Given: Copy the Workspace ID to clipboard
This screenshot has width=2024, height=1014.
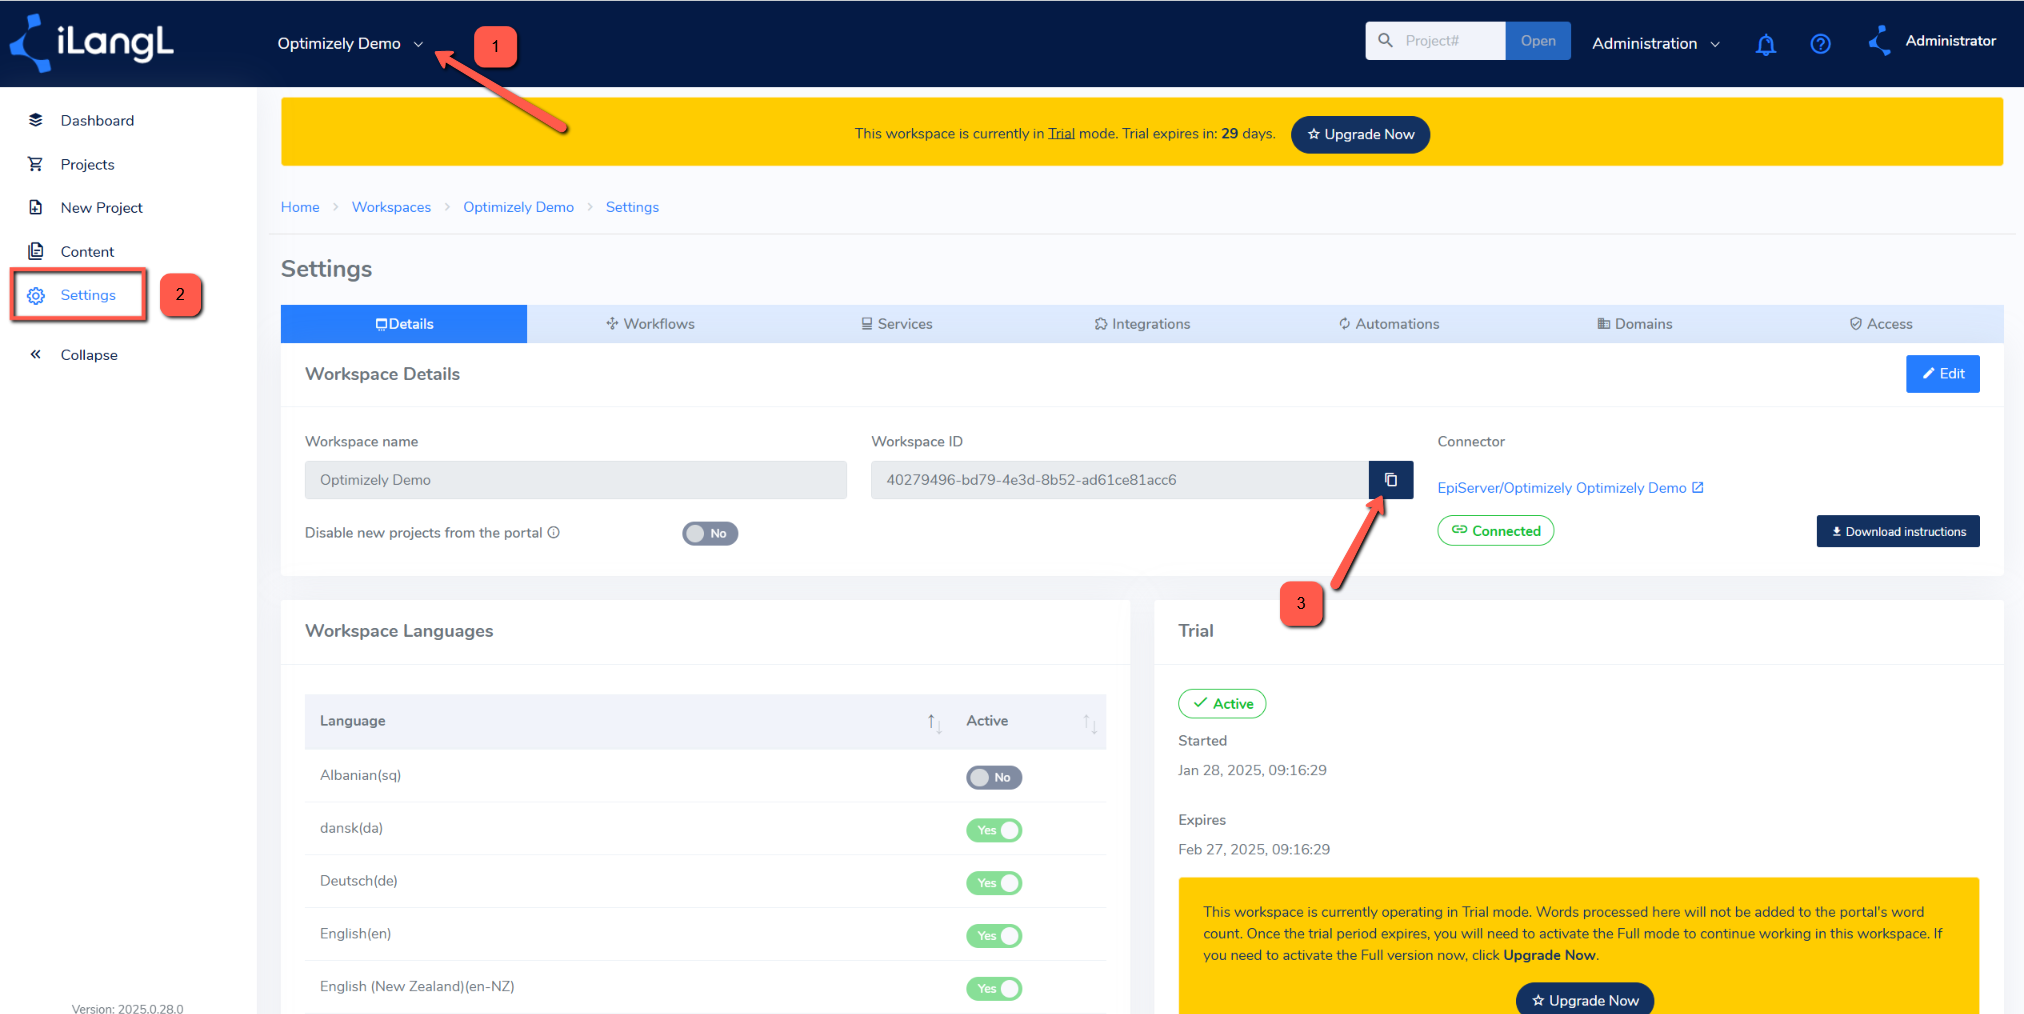Looking at the screenshot, I should (1390, 480).
